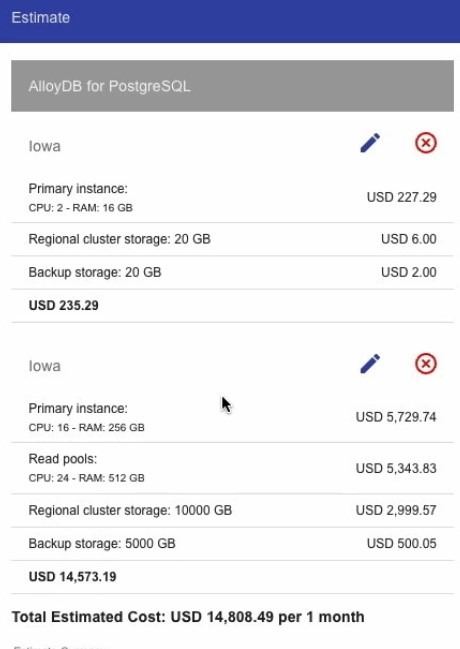This screenshot has width=460, height=649.
Task: Select Backup storage: 5000 GB row
Action: click(x=232, y=543)
